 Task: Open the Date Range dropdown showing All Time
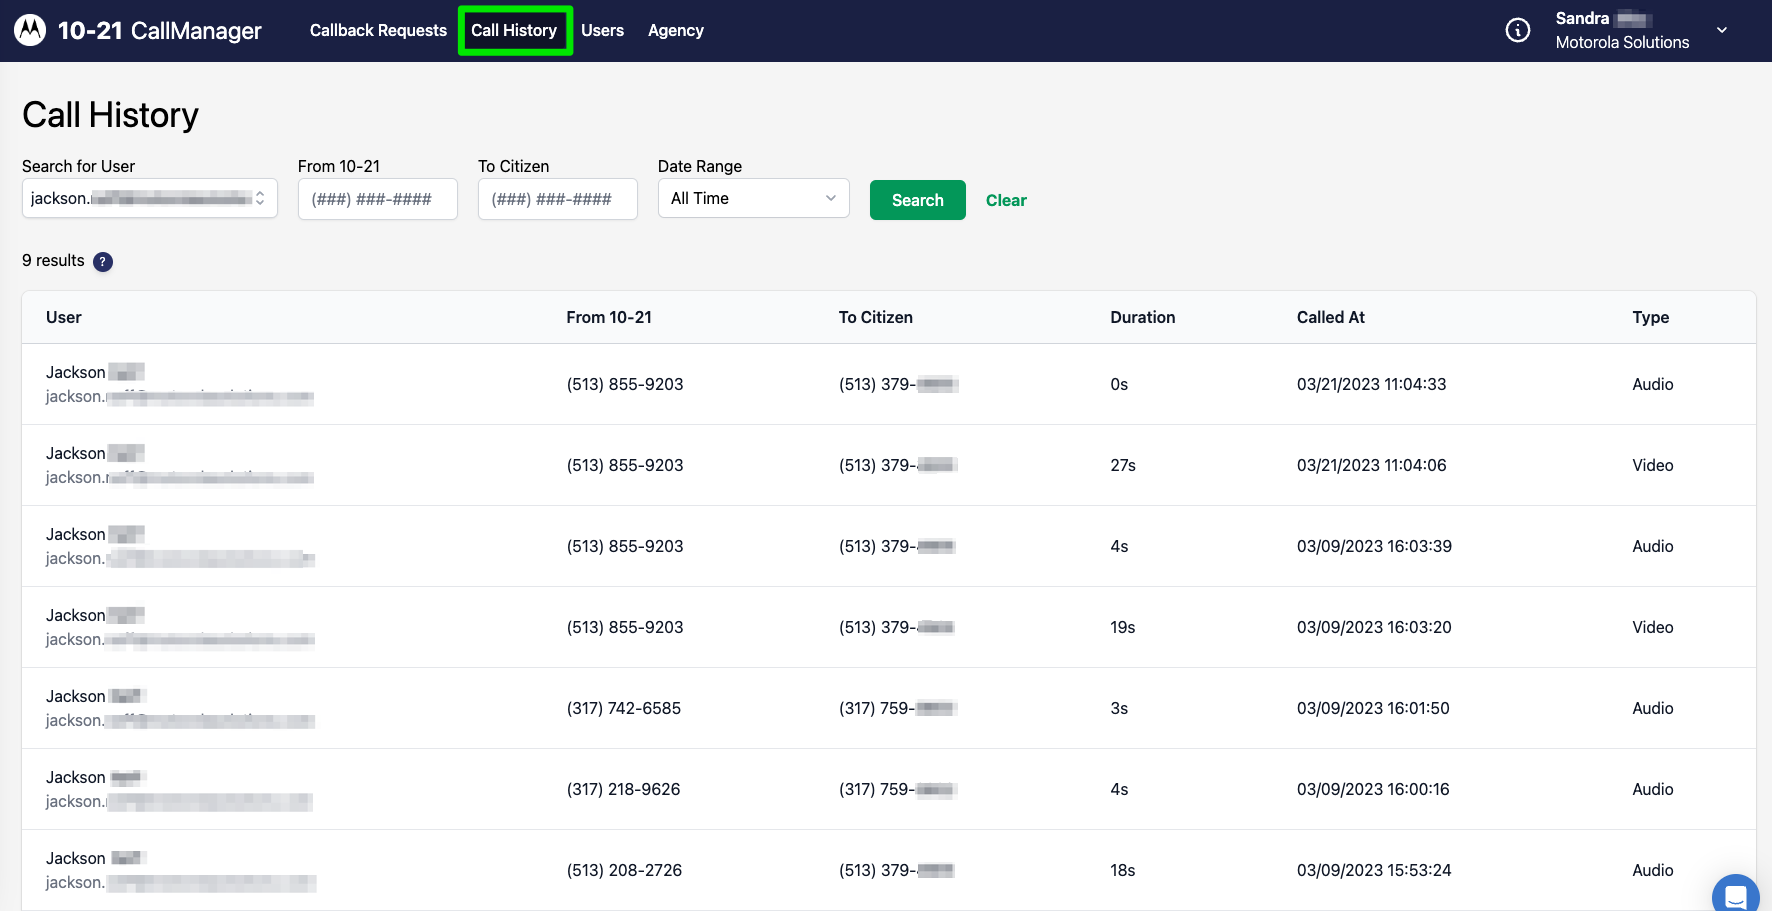(x=753, y=198)
